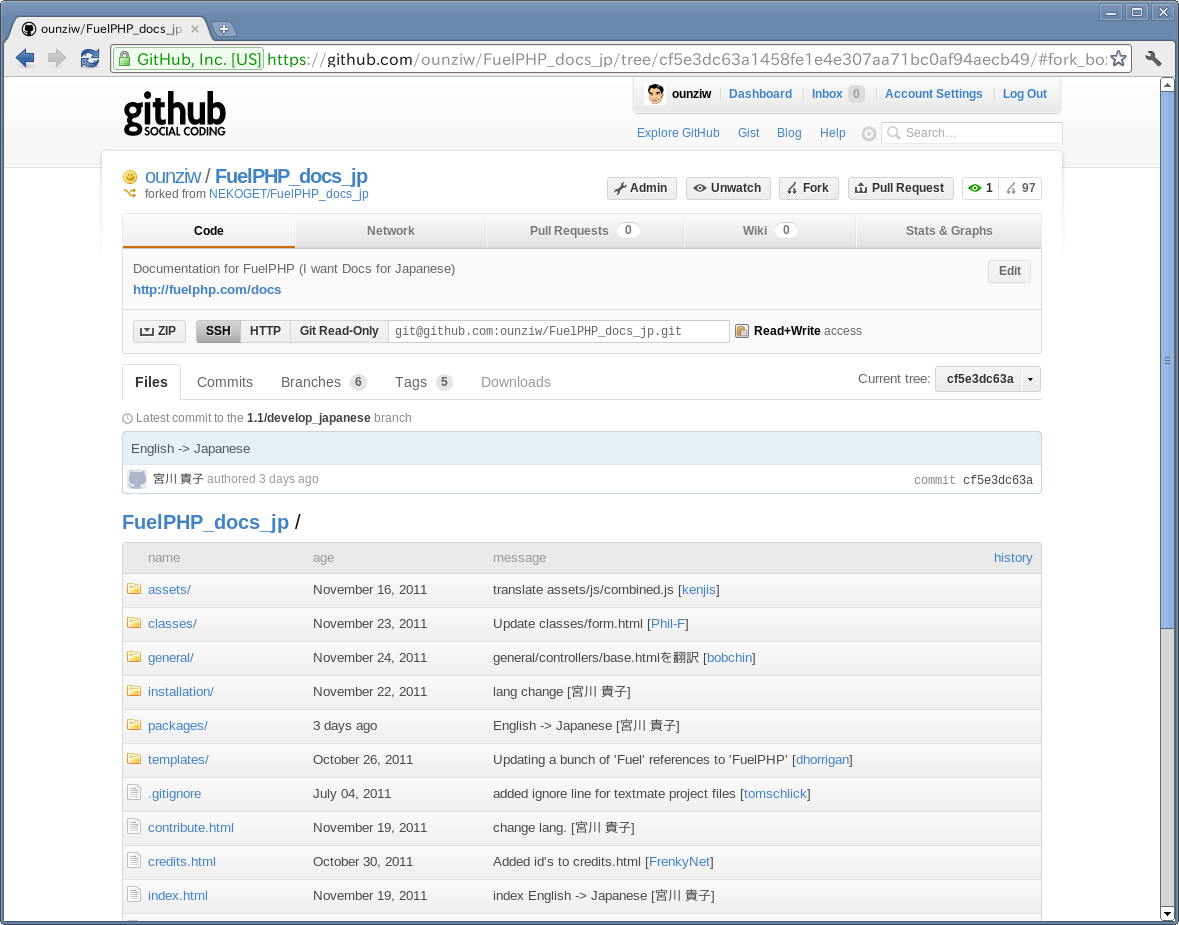Click the browser forward arrow

pyautogui.click(x=57, y=58)
